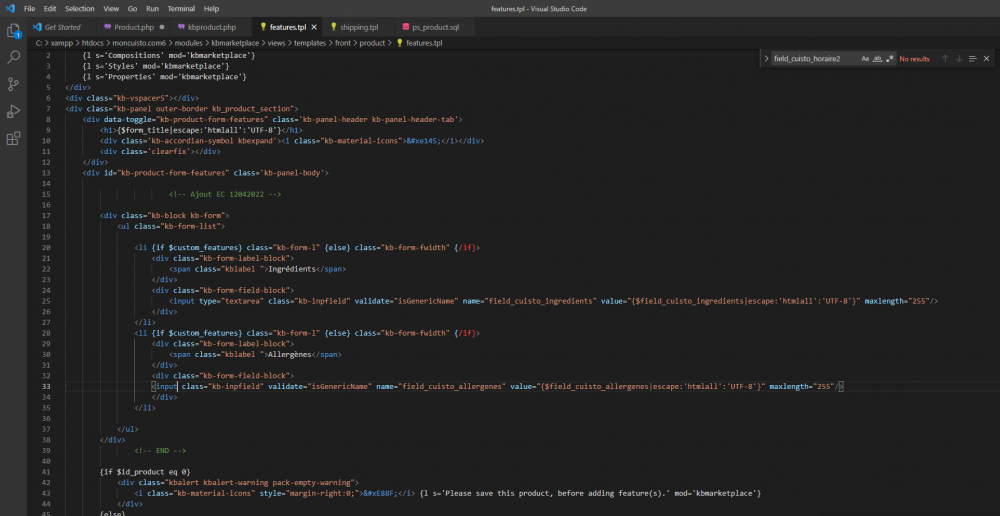Go to previous match arrow in find
The image size is (1000, 516).
point(945,58)
